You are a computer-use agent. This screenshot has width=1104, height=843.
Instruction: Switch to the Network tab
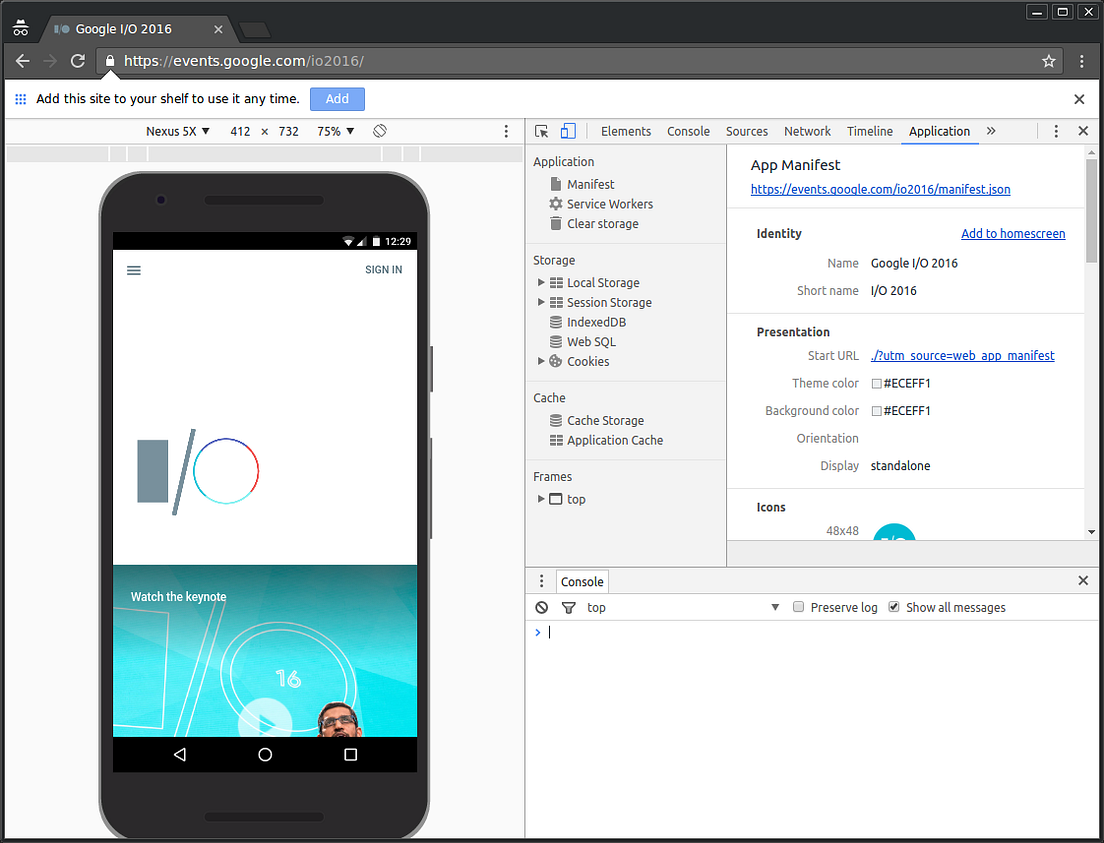click(x=807, y=131)
